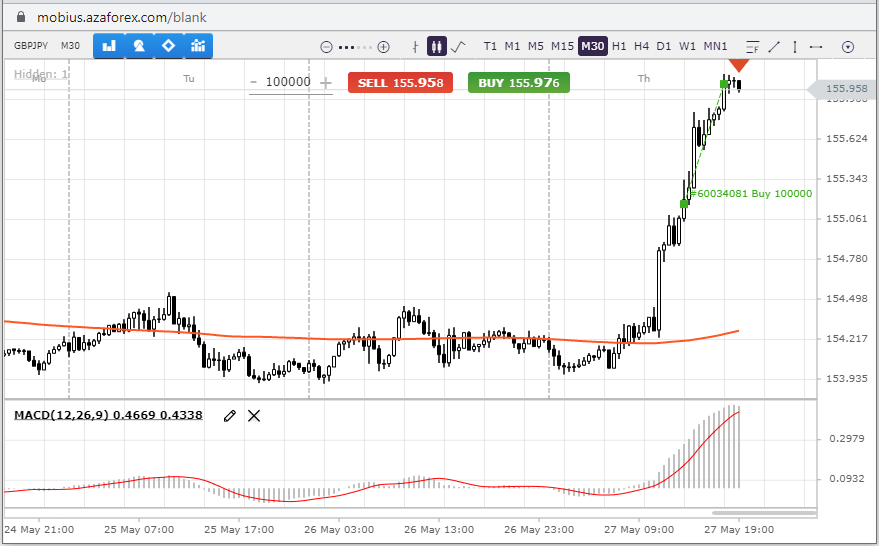Viewport: 879px width, 546px height.
Task: Switch to the D1 timeframe tab
Action: (x=664, y=46)
